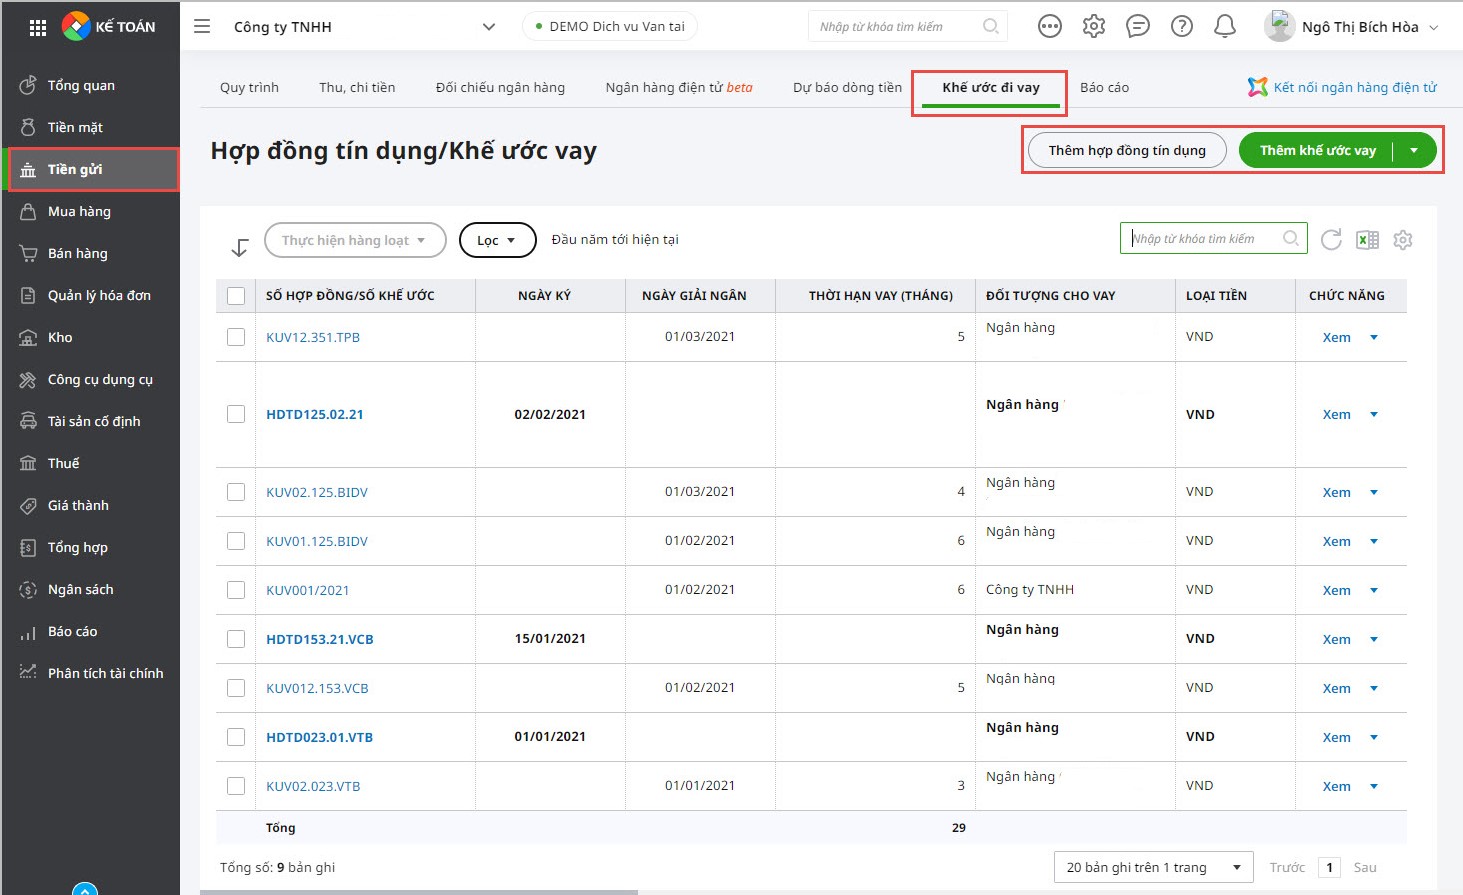The height and width of the screenshot is (895, 1463).
Task: Click the Quản lý hóa đơn icon
Action: click(28, 295)
